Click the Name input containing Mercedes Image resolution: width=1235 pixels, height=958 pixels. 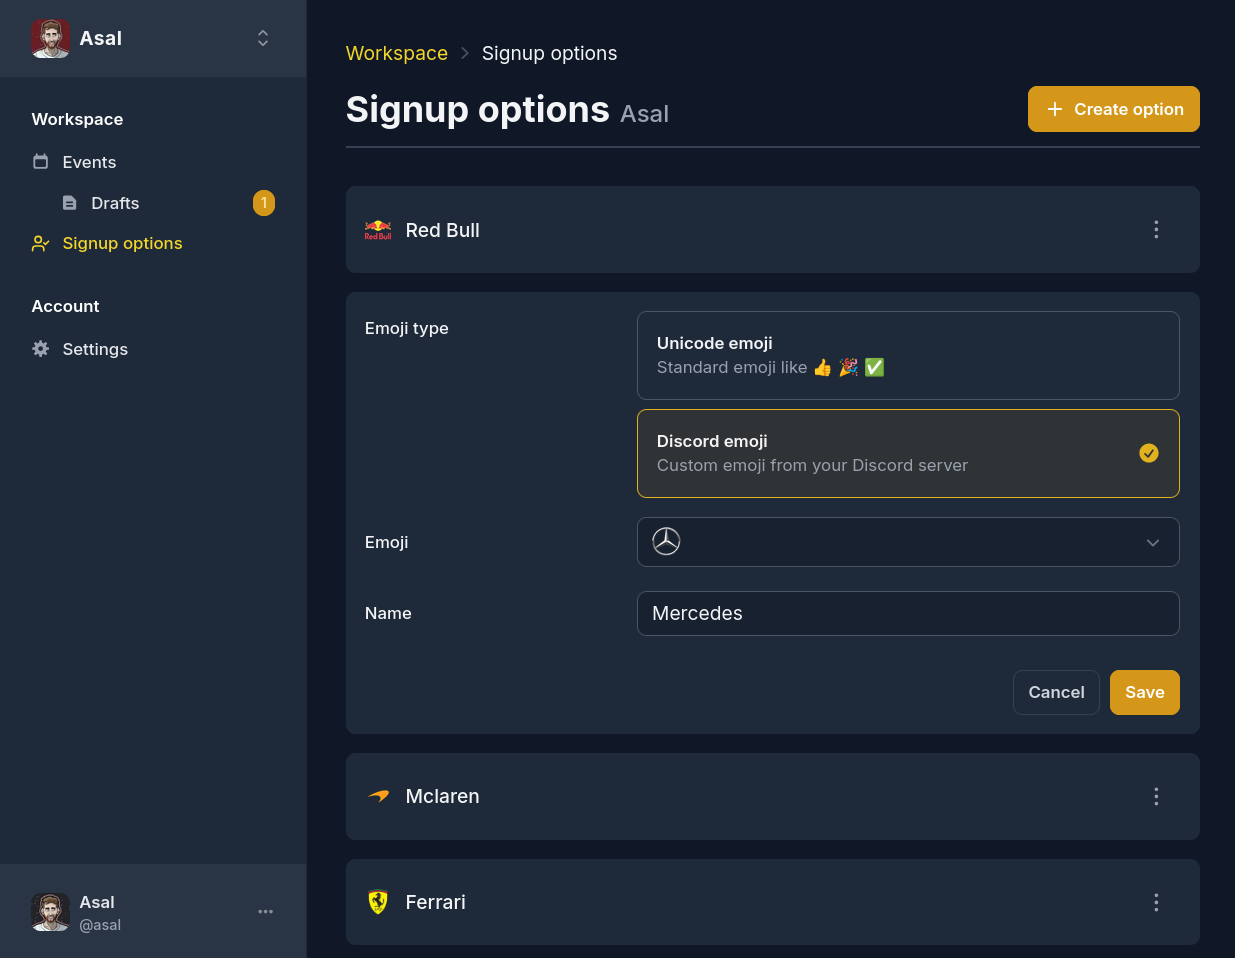pyautogui.click(x=908, y=613)
